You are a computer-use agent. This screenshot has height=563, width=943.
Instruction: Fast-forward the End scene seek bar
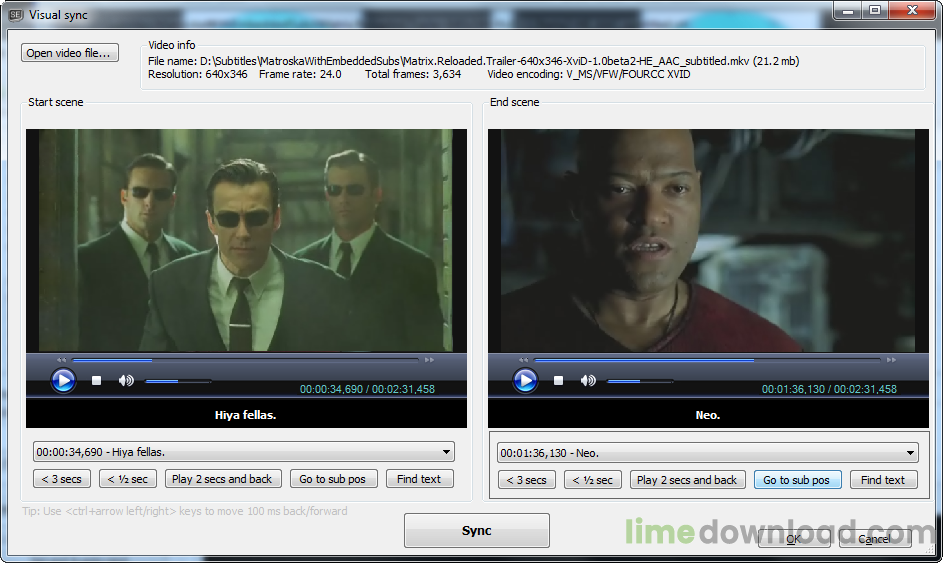point(891,360)
